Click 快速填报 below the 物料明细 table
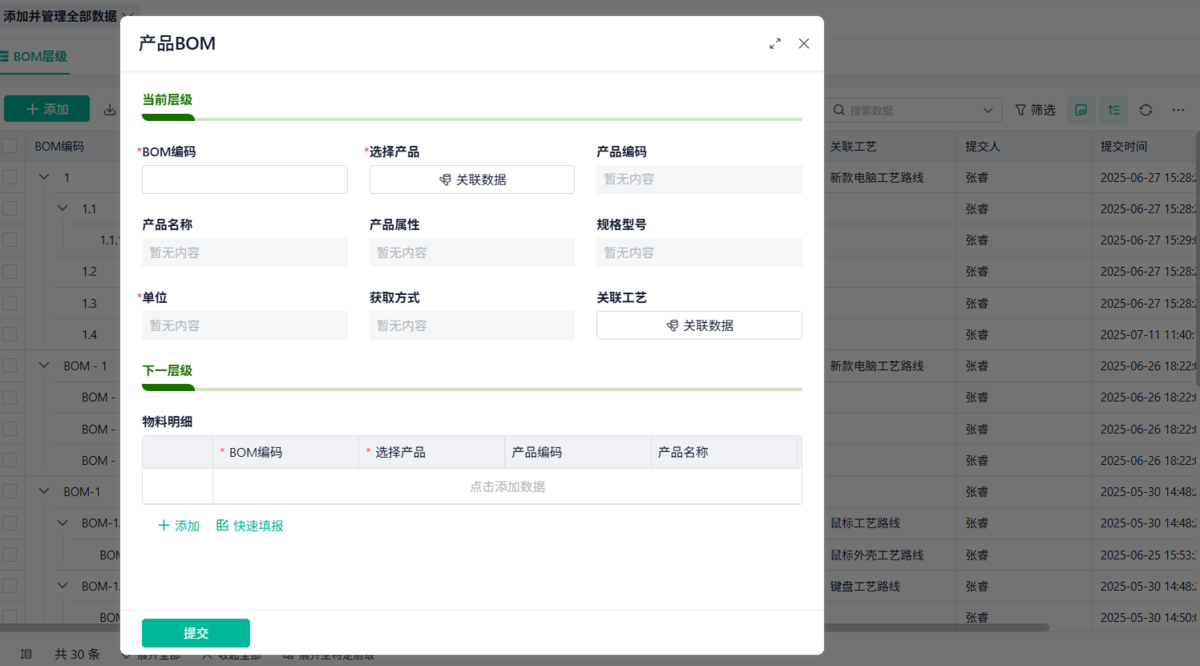Image resolution: width=1200 pixels, height=666 pixels. pos(250,526)
